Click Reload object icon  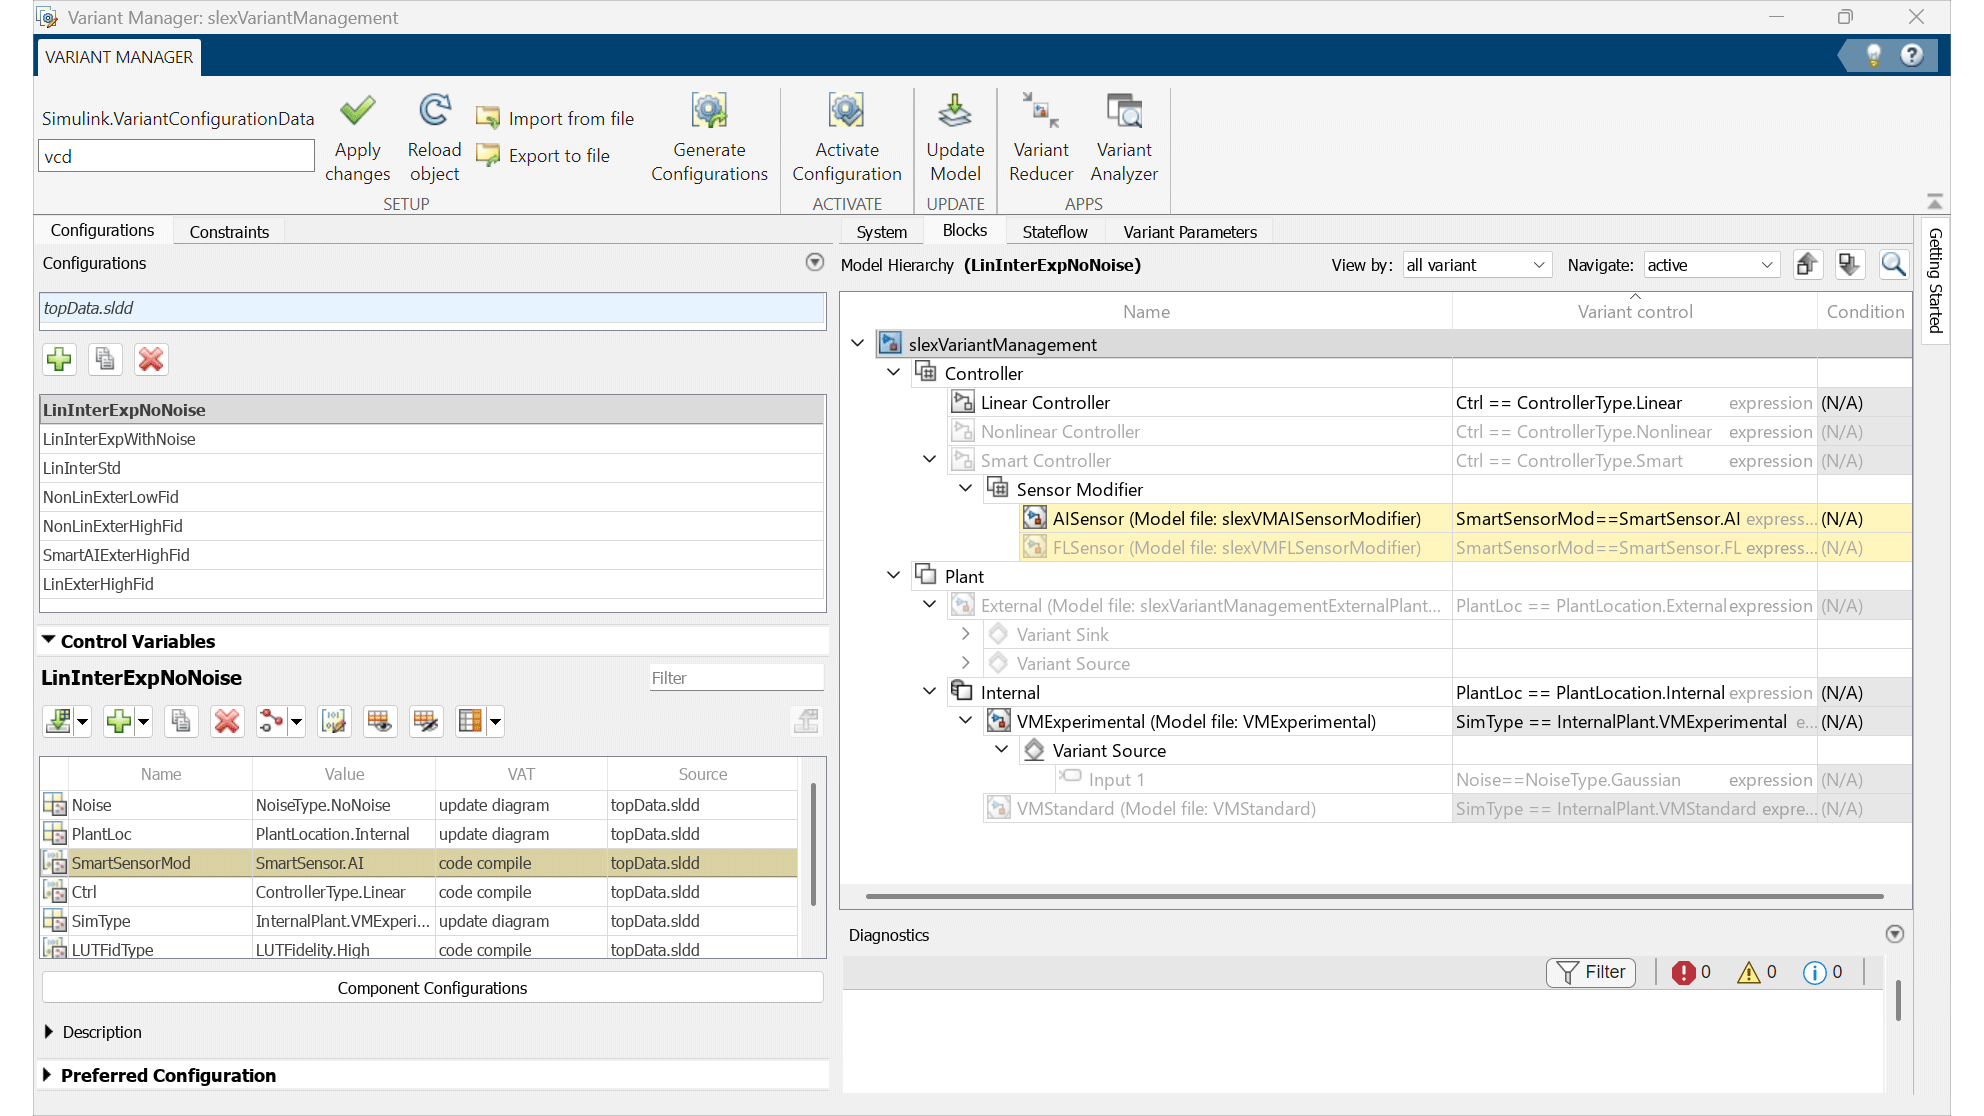[x=434, y=111]
